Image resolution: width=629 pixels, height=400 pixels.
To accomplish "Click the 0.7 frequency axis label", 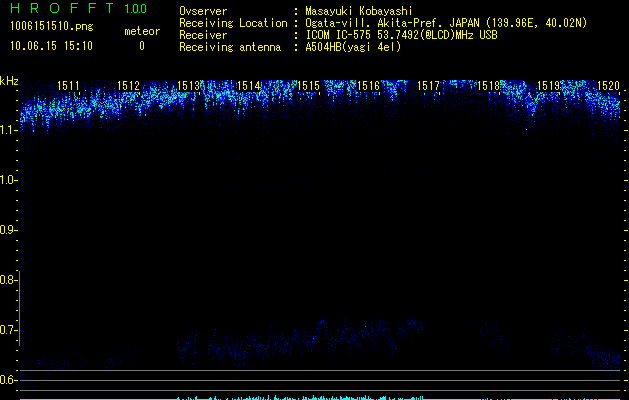I will [x=8, y=330].
